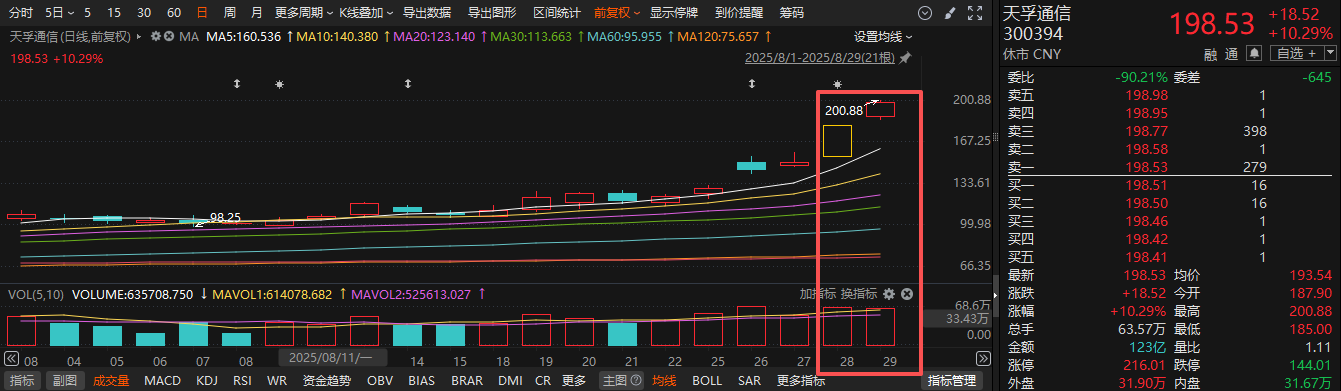Open VOL indicator settings gear
The height and width of the screenshot is (391, 1341).
[889, 294]
